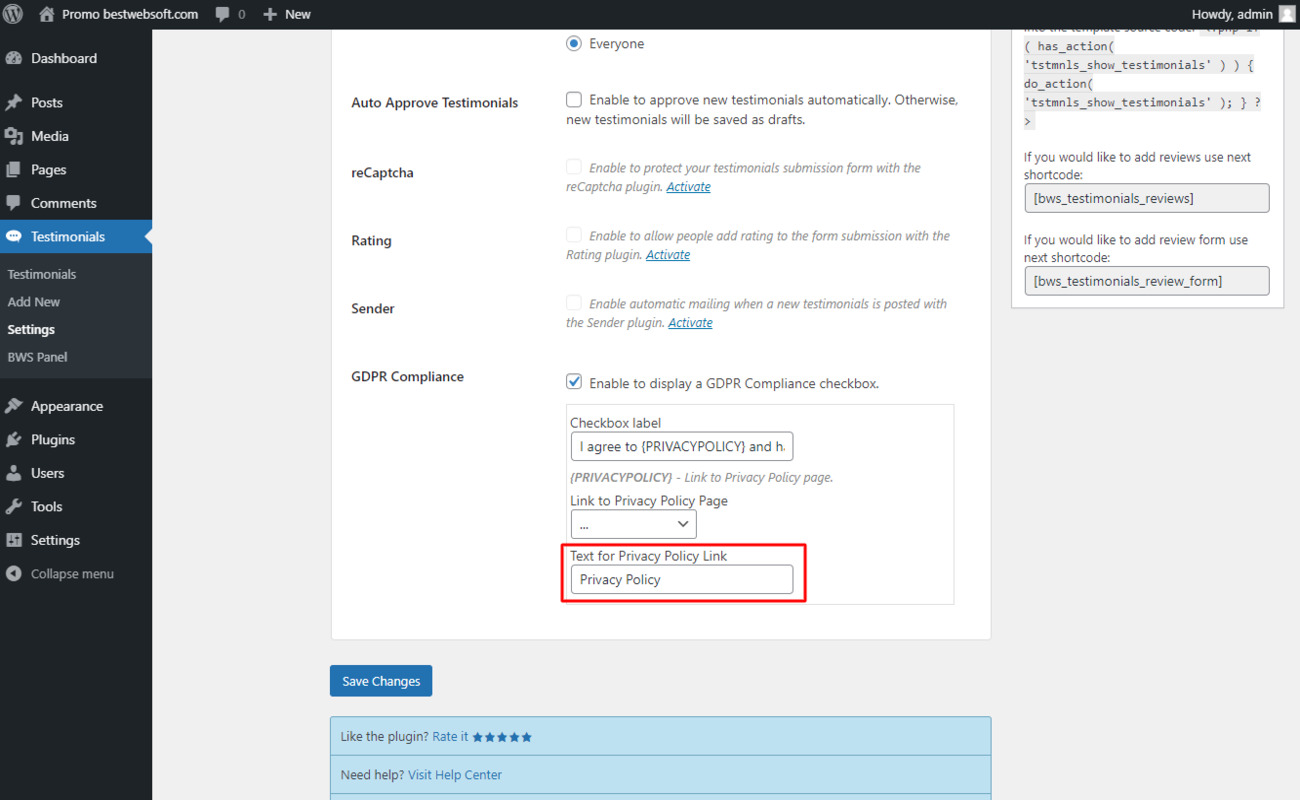Click the Tools wrench icon

pyautogui.click(x=14, y=506)
